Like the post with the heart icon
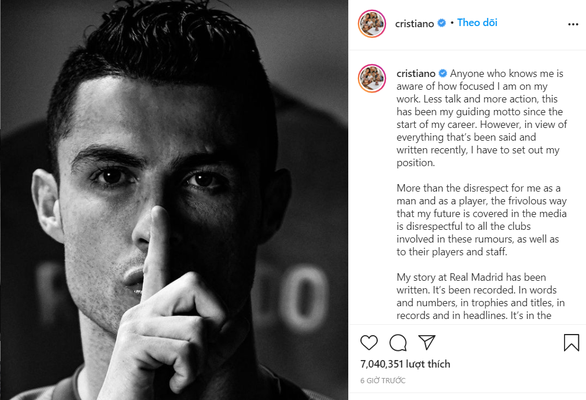 coord(368,342)
